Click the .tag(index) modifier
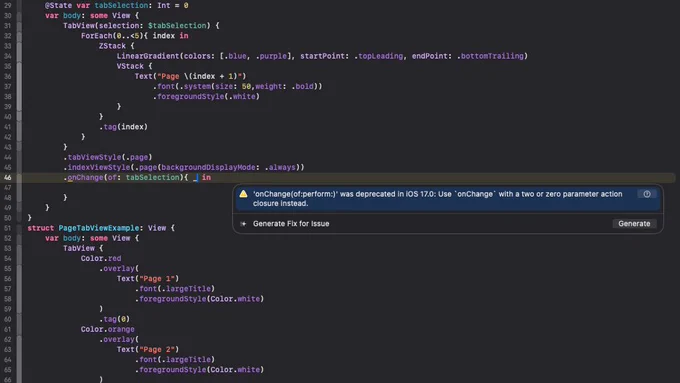 point(124,127)
